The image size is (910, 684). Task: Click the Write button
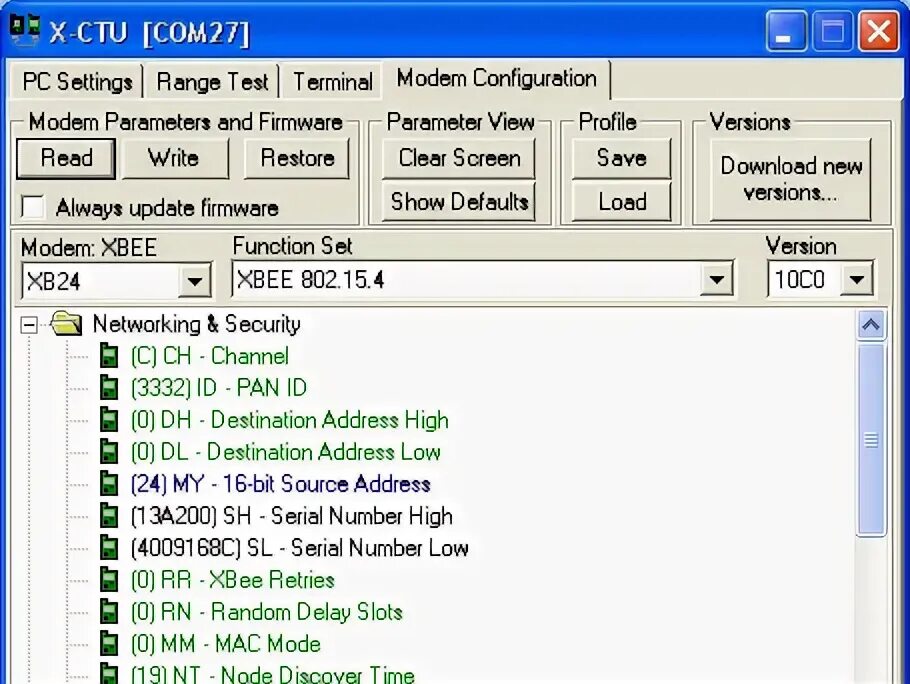pyautogui.click(x=174, y=158)
